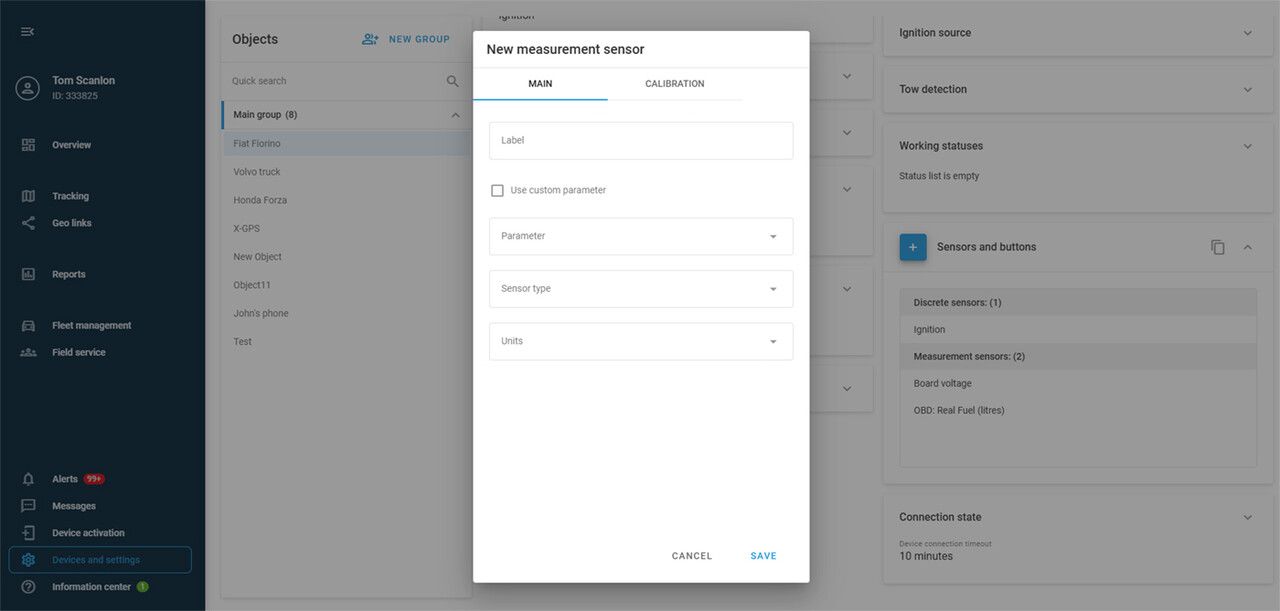Switch to the MAIN tab
This screenshot has width=1280, height=611.
(x=540, y=84)
